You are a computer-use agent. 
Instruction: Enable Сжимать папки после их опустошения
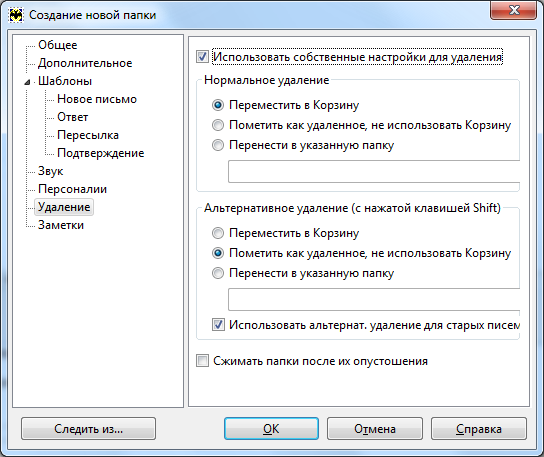pos(202,361)
